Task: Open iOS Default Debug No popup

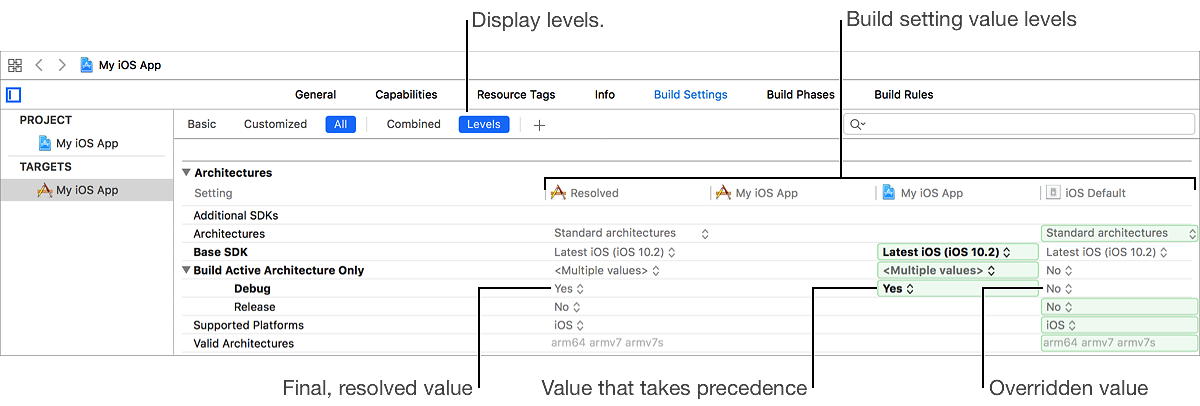Action: [1059, 288]
